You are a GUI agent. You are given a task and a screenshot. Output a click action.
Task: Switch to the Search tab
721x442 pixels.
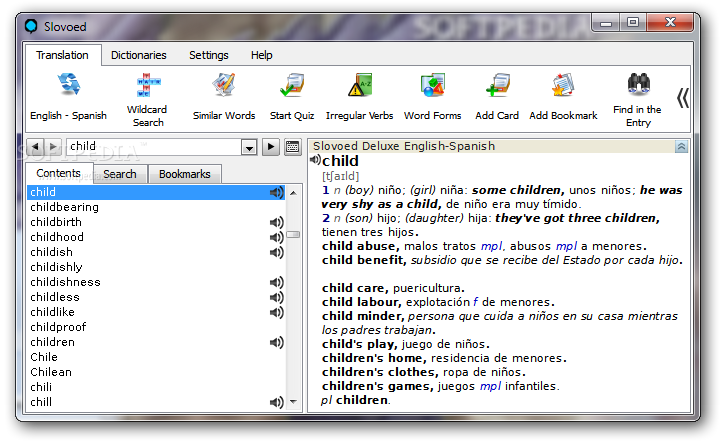(x=120, y=174)
